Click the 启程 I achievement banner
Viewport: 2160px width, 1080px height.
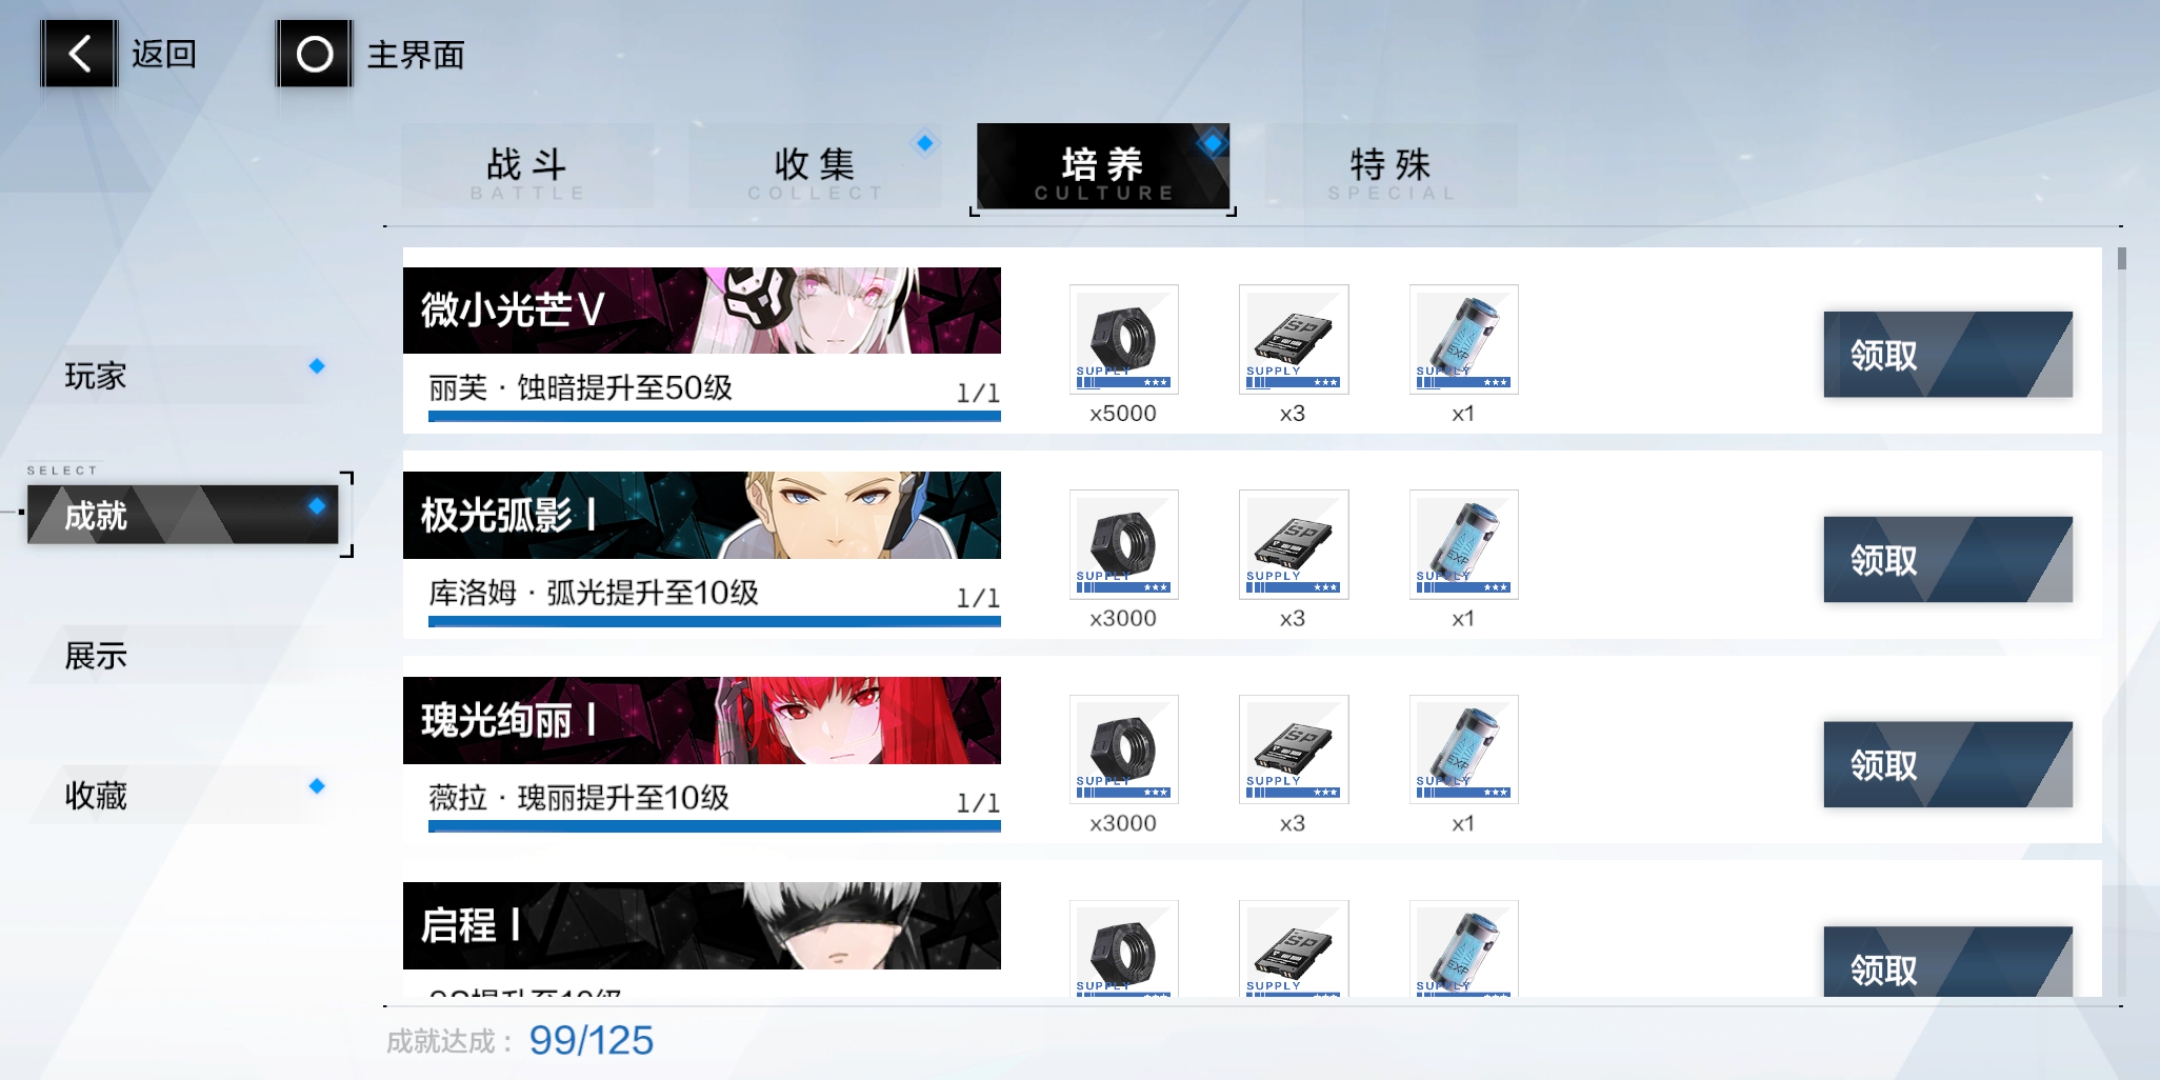[701, 925]
